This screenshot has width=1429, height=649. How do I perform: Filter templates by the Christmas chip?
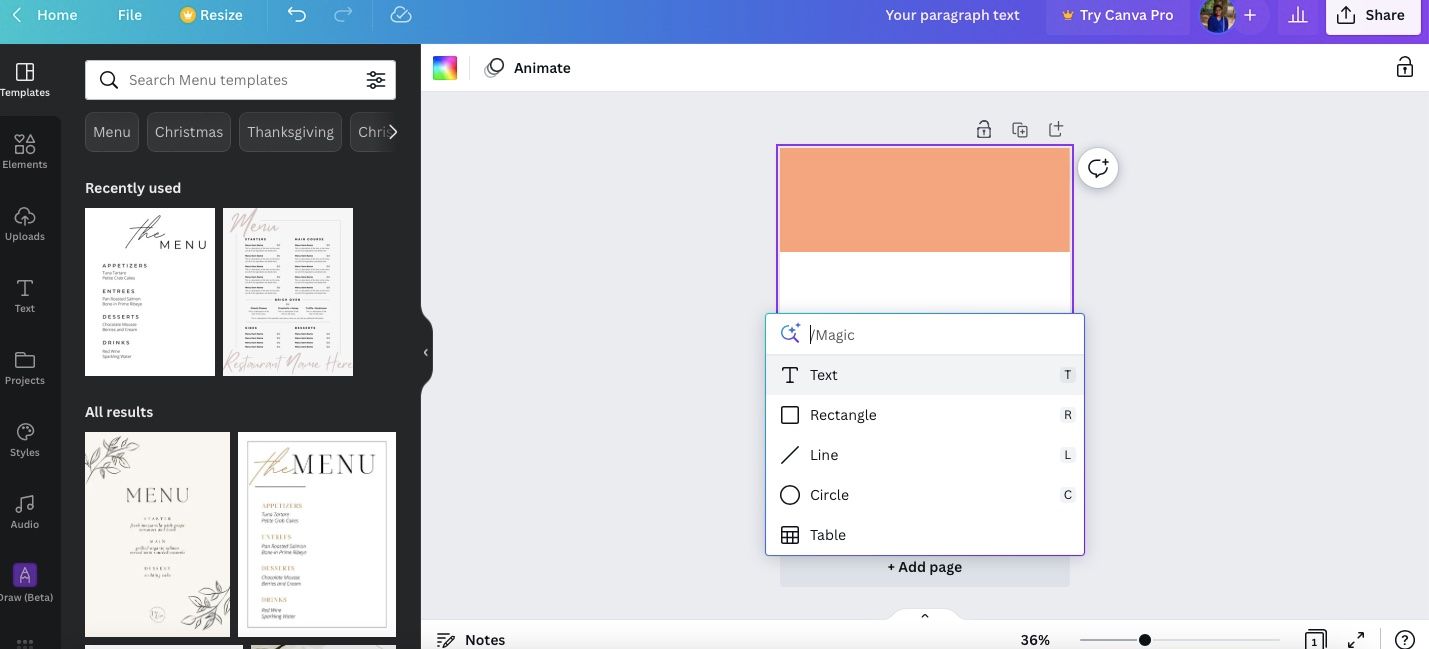click(189, 132)
